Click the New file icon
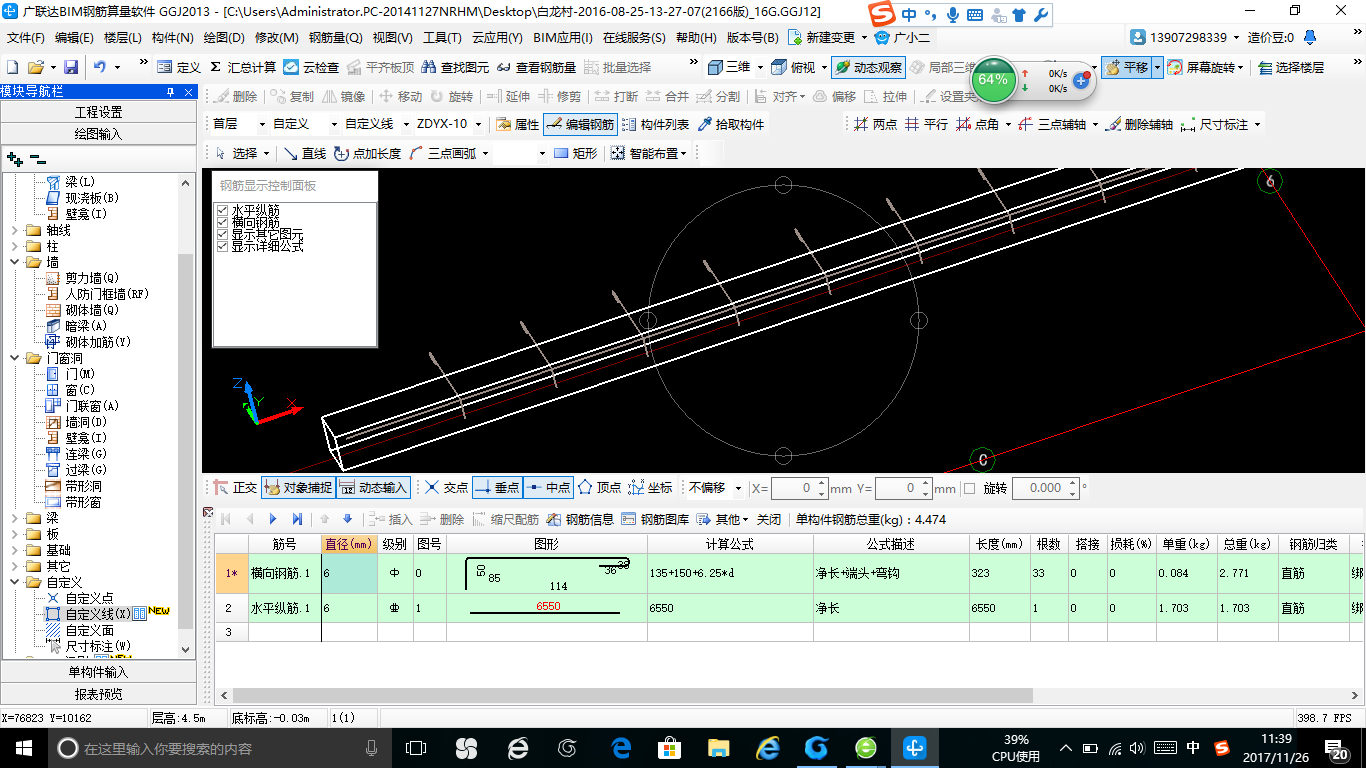This screenshot has height=768, width=1366. pos(12,67)
